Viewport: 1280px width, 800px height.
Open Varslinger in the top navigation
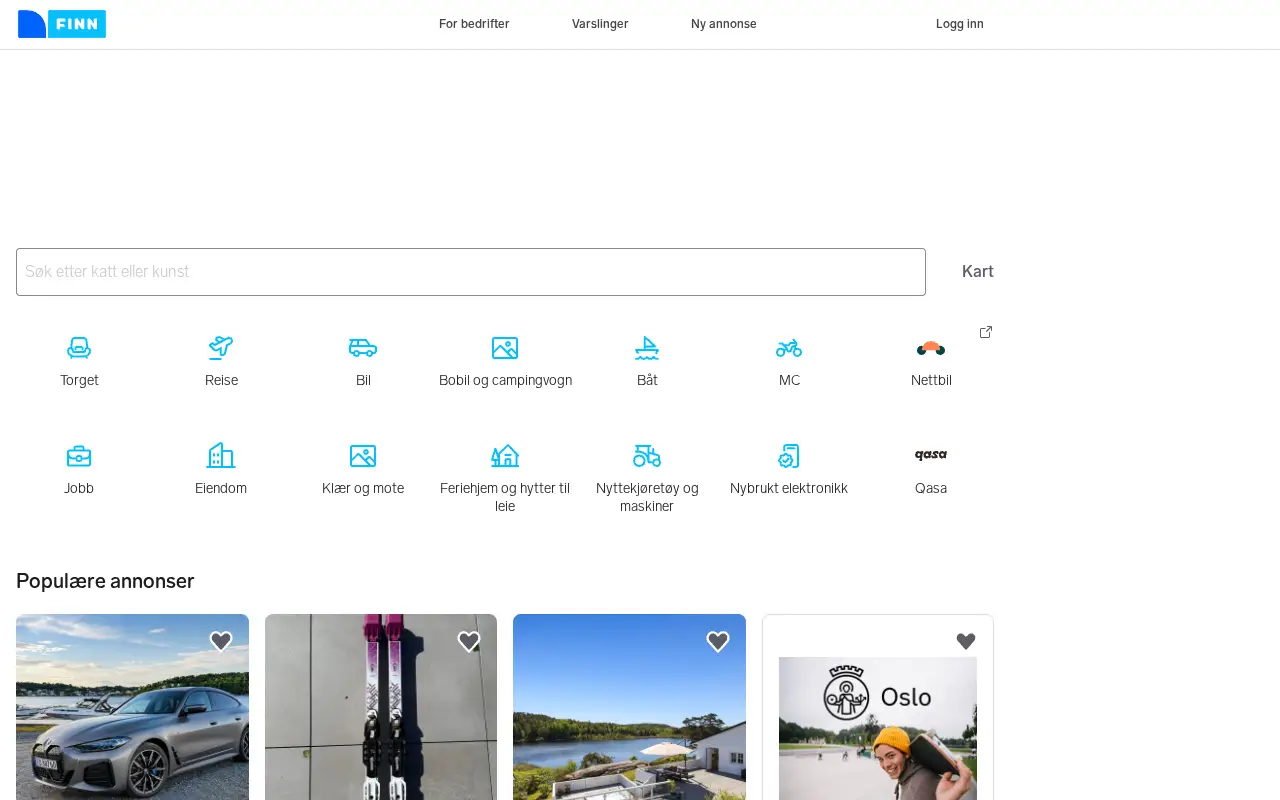pos(600,24)
